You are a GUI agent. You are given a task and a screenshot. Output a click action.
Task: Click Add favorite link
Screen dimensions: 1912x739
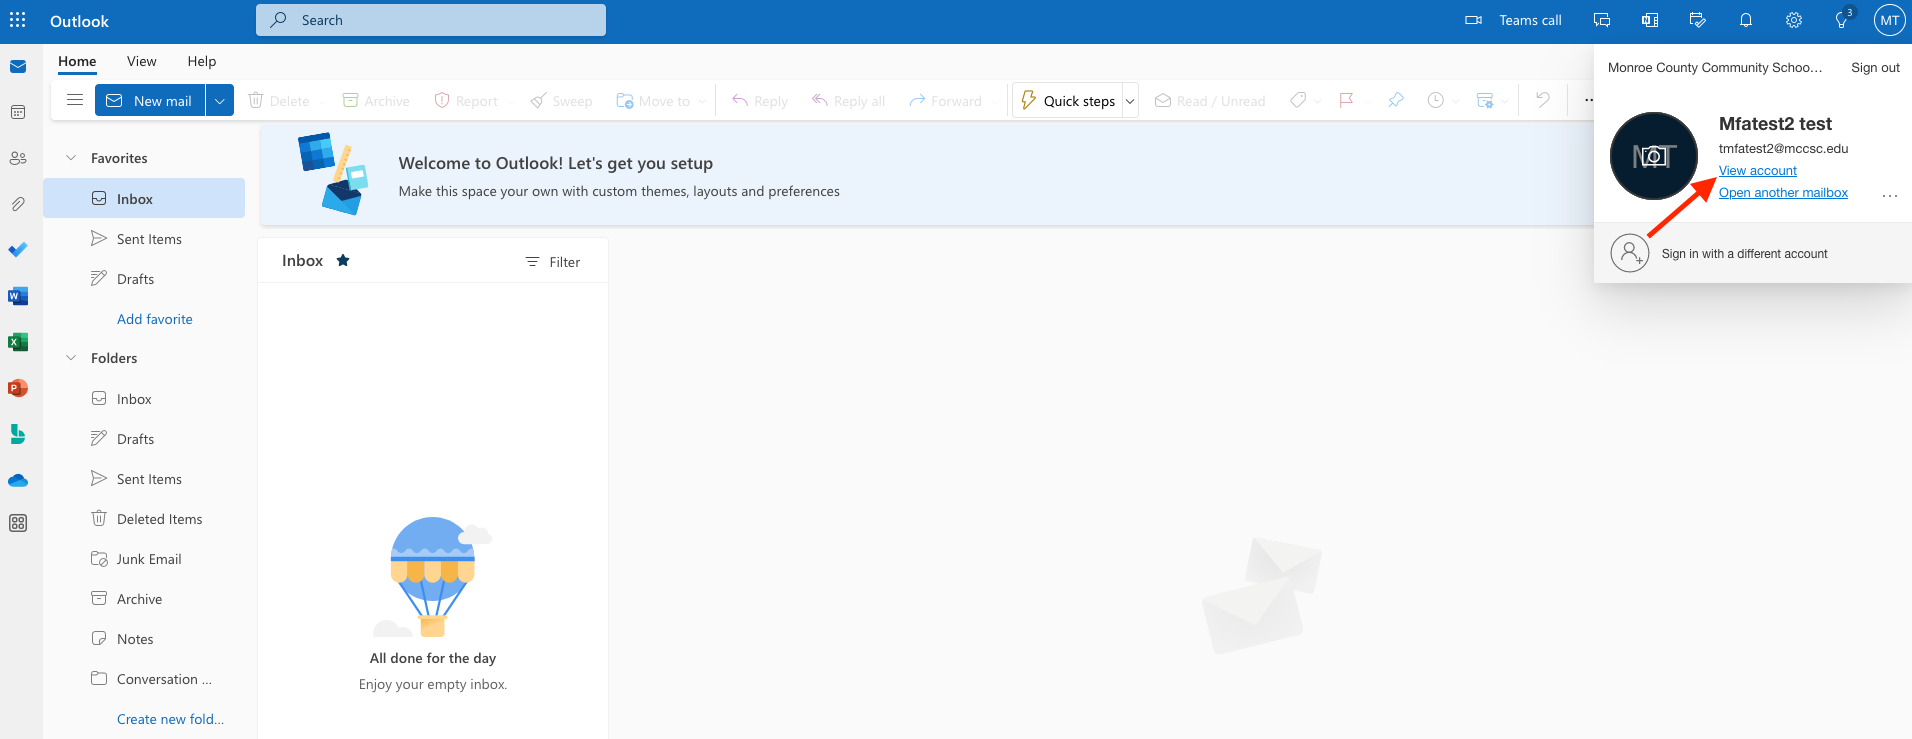coord(155,319)
